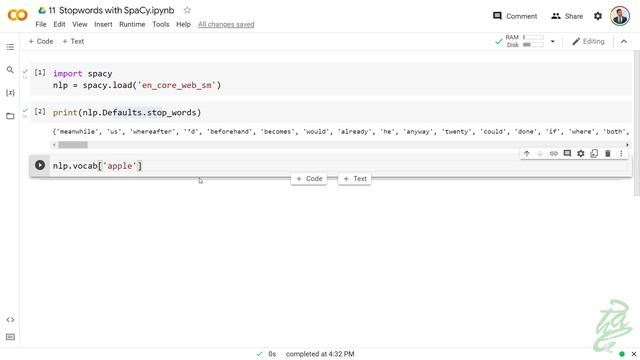Image resolution: width=640 pixels, height=360 pixels.
Task: Open the variables inspector panel
Action: [x=10, y=93]
